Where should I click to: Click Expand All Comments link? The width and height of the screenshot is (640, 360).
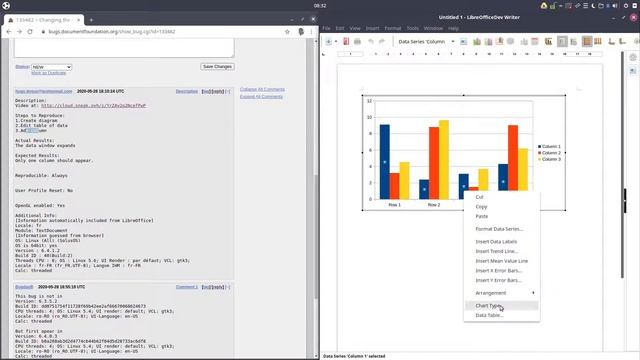pyautogui.click(x=261, y=97)
